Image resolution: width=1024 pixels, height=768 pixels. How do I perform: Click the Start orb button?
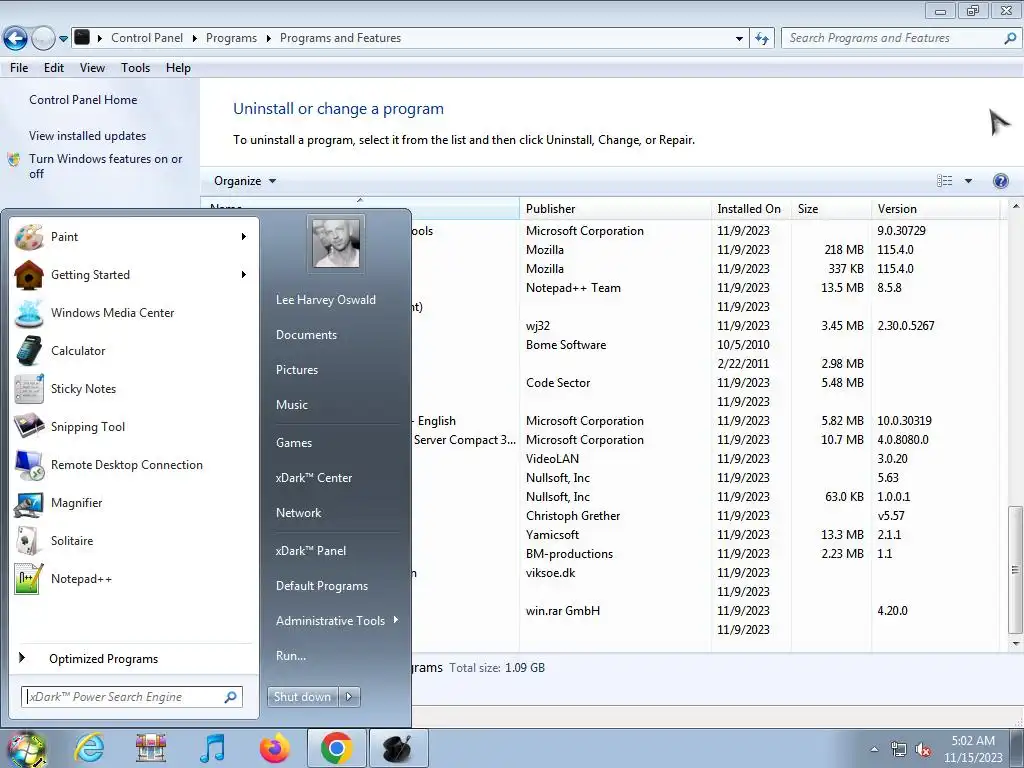(x=26, y=749)
